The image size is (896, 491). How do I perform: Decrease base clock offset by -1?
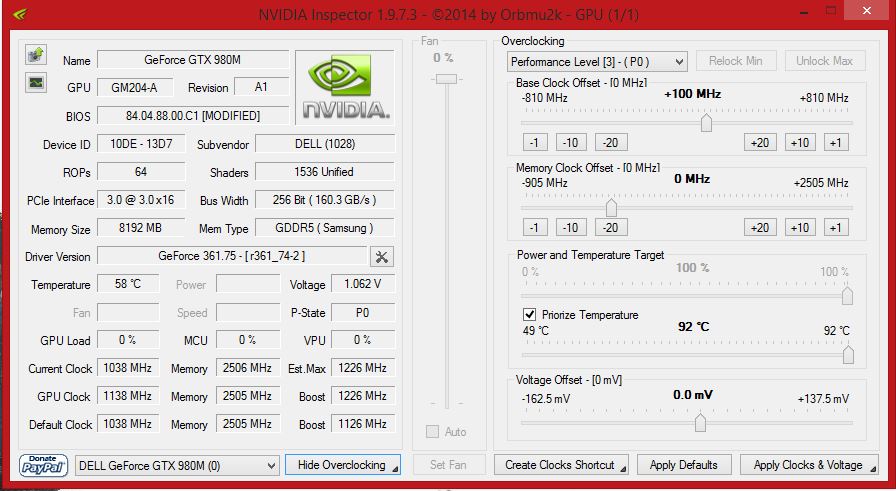(x=535, y=142)
